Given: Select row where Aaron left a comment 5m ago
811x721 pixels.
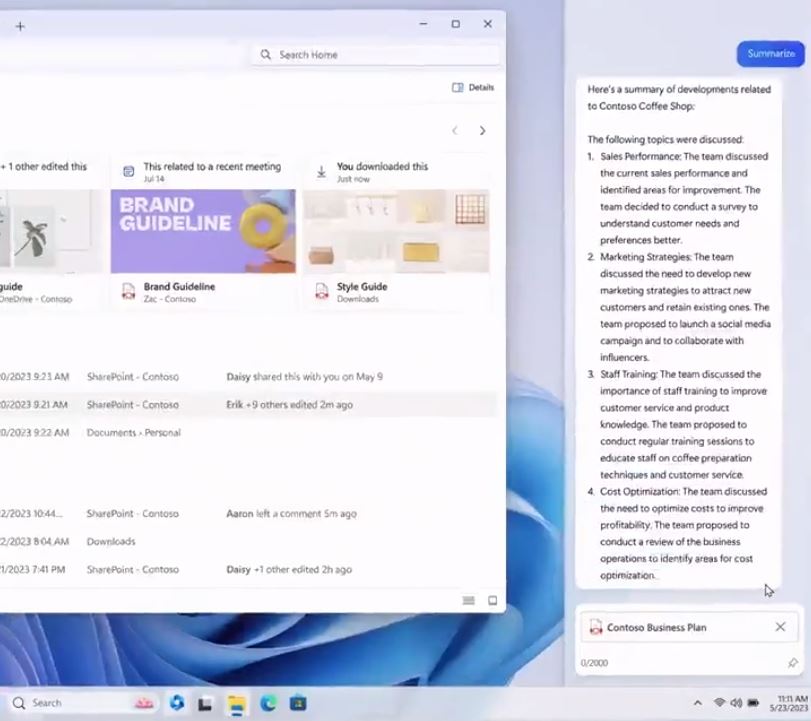Looking at the screenshot, I should pyautogui.click(x=248, y=514).
